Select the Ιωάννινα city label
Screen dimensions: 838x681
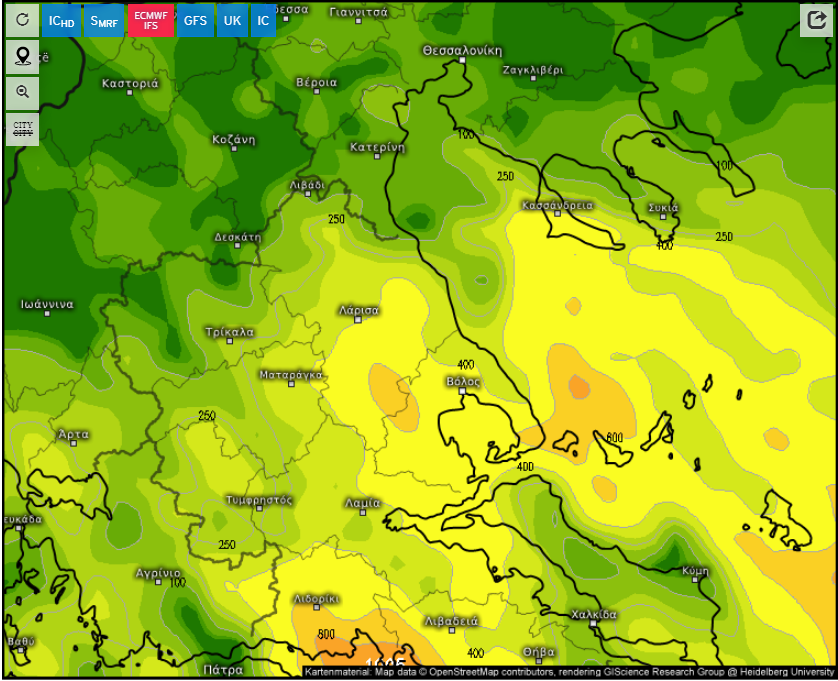pyautogui.click(x=48, y=303)
